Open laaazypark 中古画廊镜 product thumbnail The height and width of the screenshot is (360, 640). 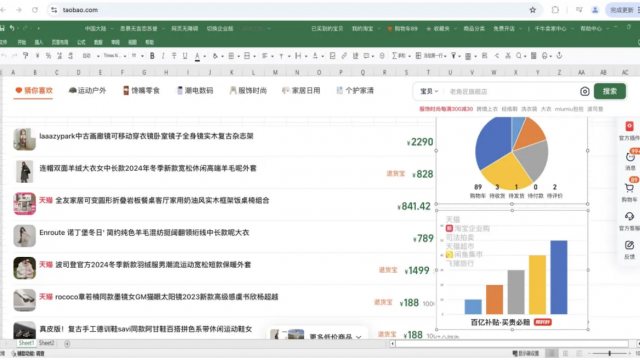[x=24, y=139]
